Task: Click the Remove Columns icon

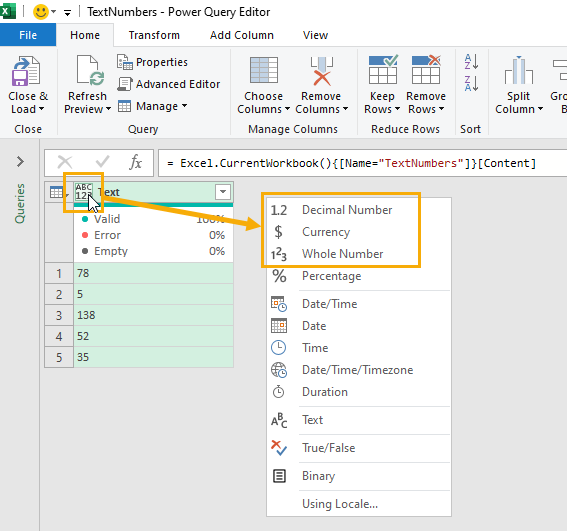Action: [x=321, y=71]
